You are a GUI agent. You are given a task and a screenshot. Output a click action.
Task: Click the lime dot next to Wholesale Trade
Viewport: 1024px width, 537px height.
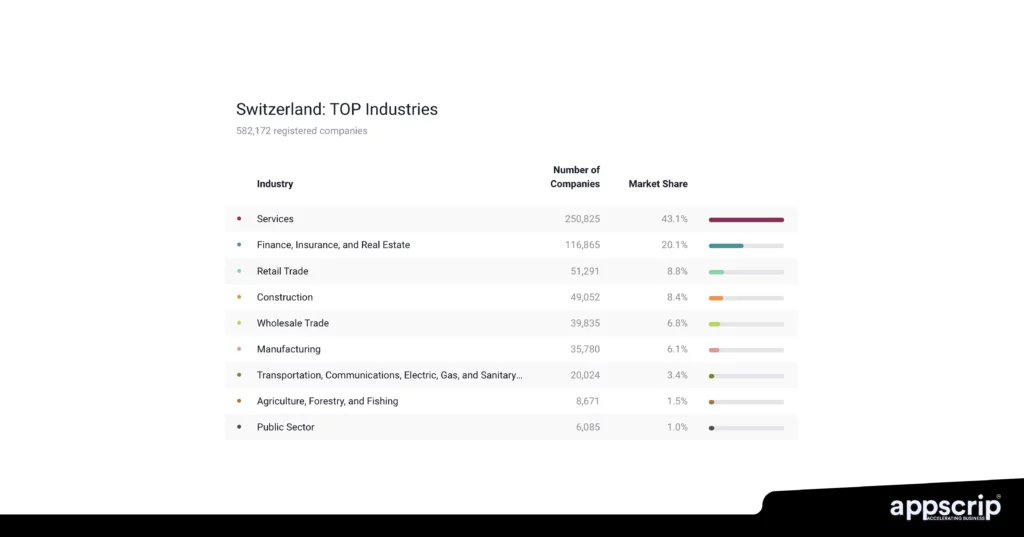pos(239,323)
